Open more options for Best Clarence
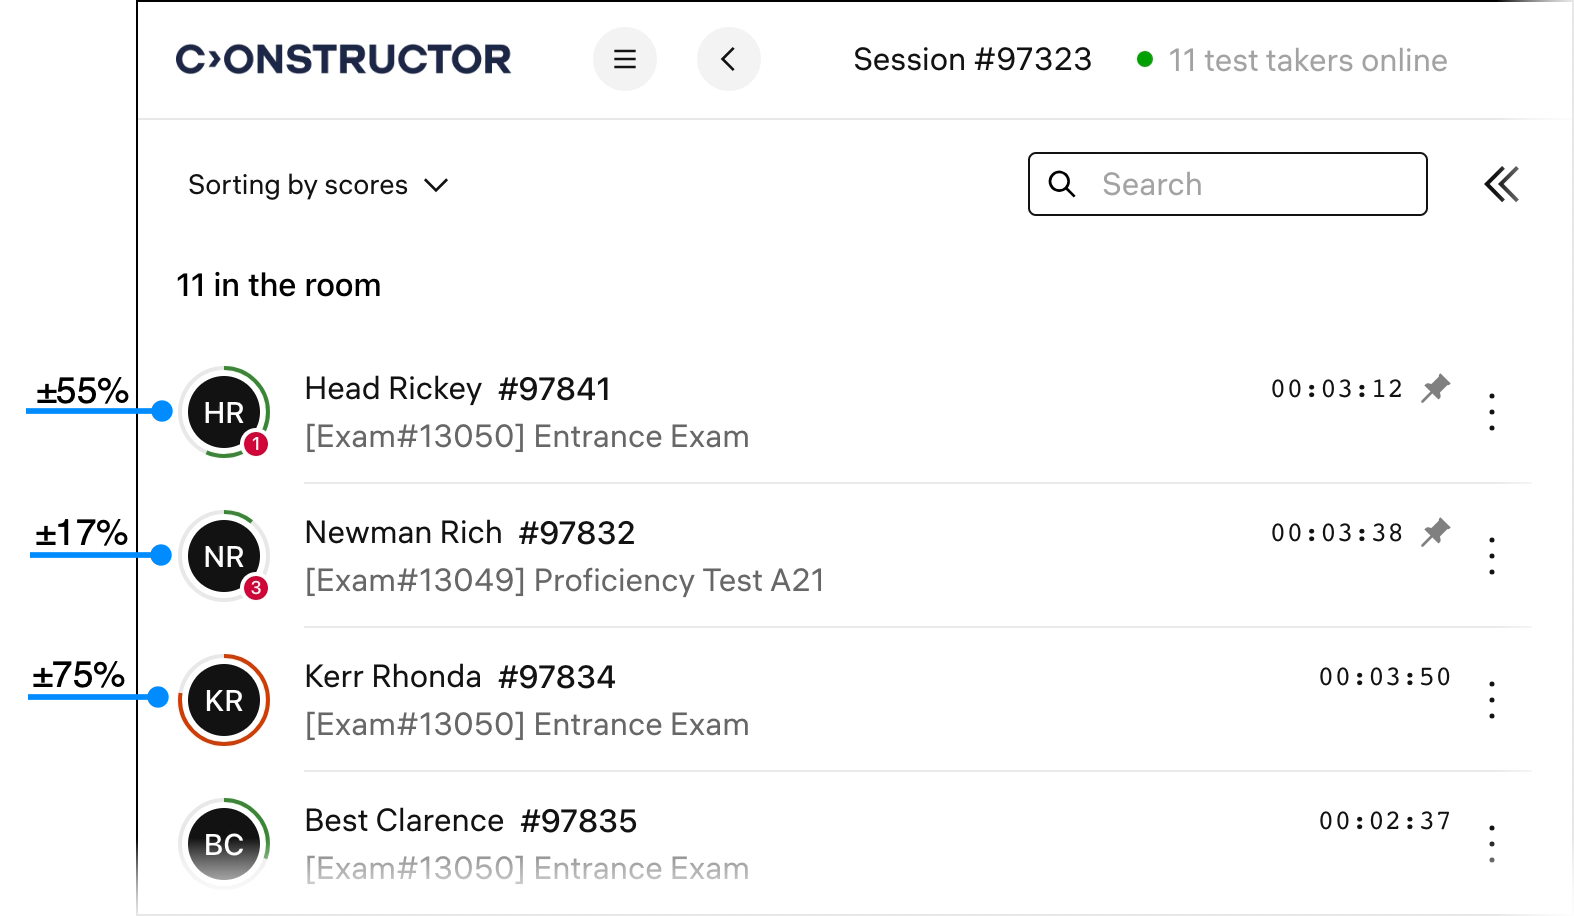Image resolution: width=1574 pixels, height=916 pixels. pos(1491,844)
